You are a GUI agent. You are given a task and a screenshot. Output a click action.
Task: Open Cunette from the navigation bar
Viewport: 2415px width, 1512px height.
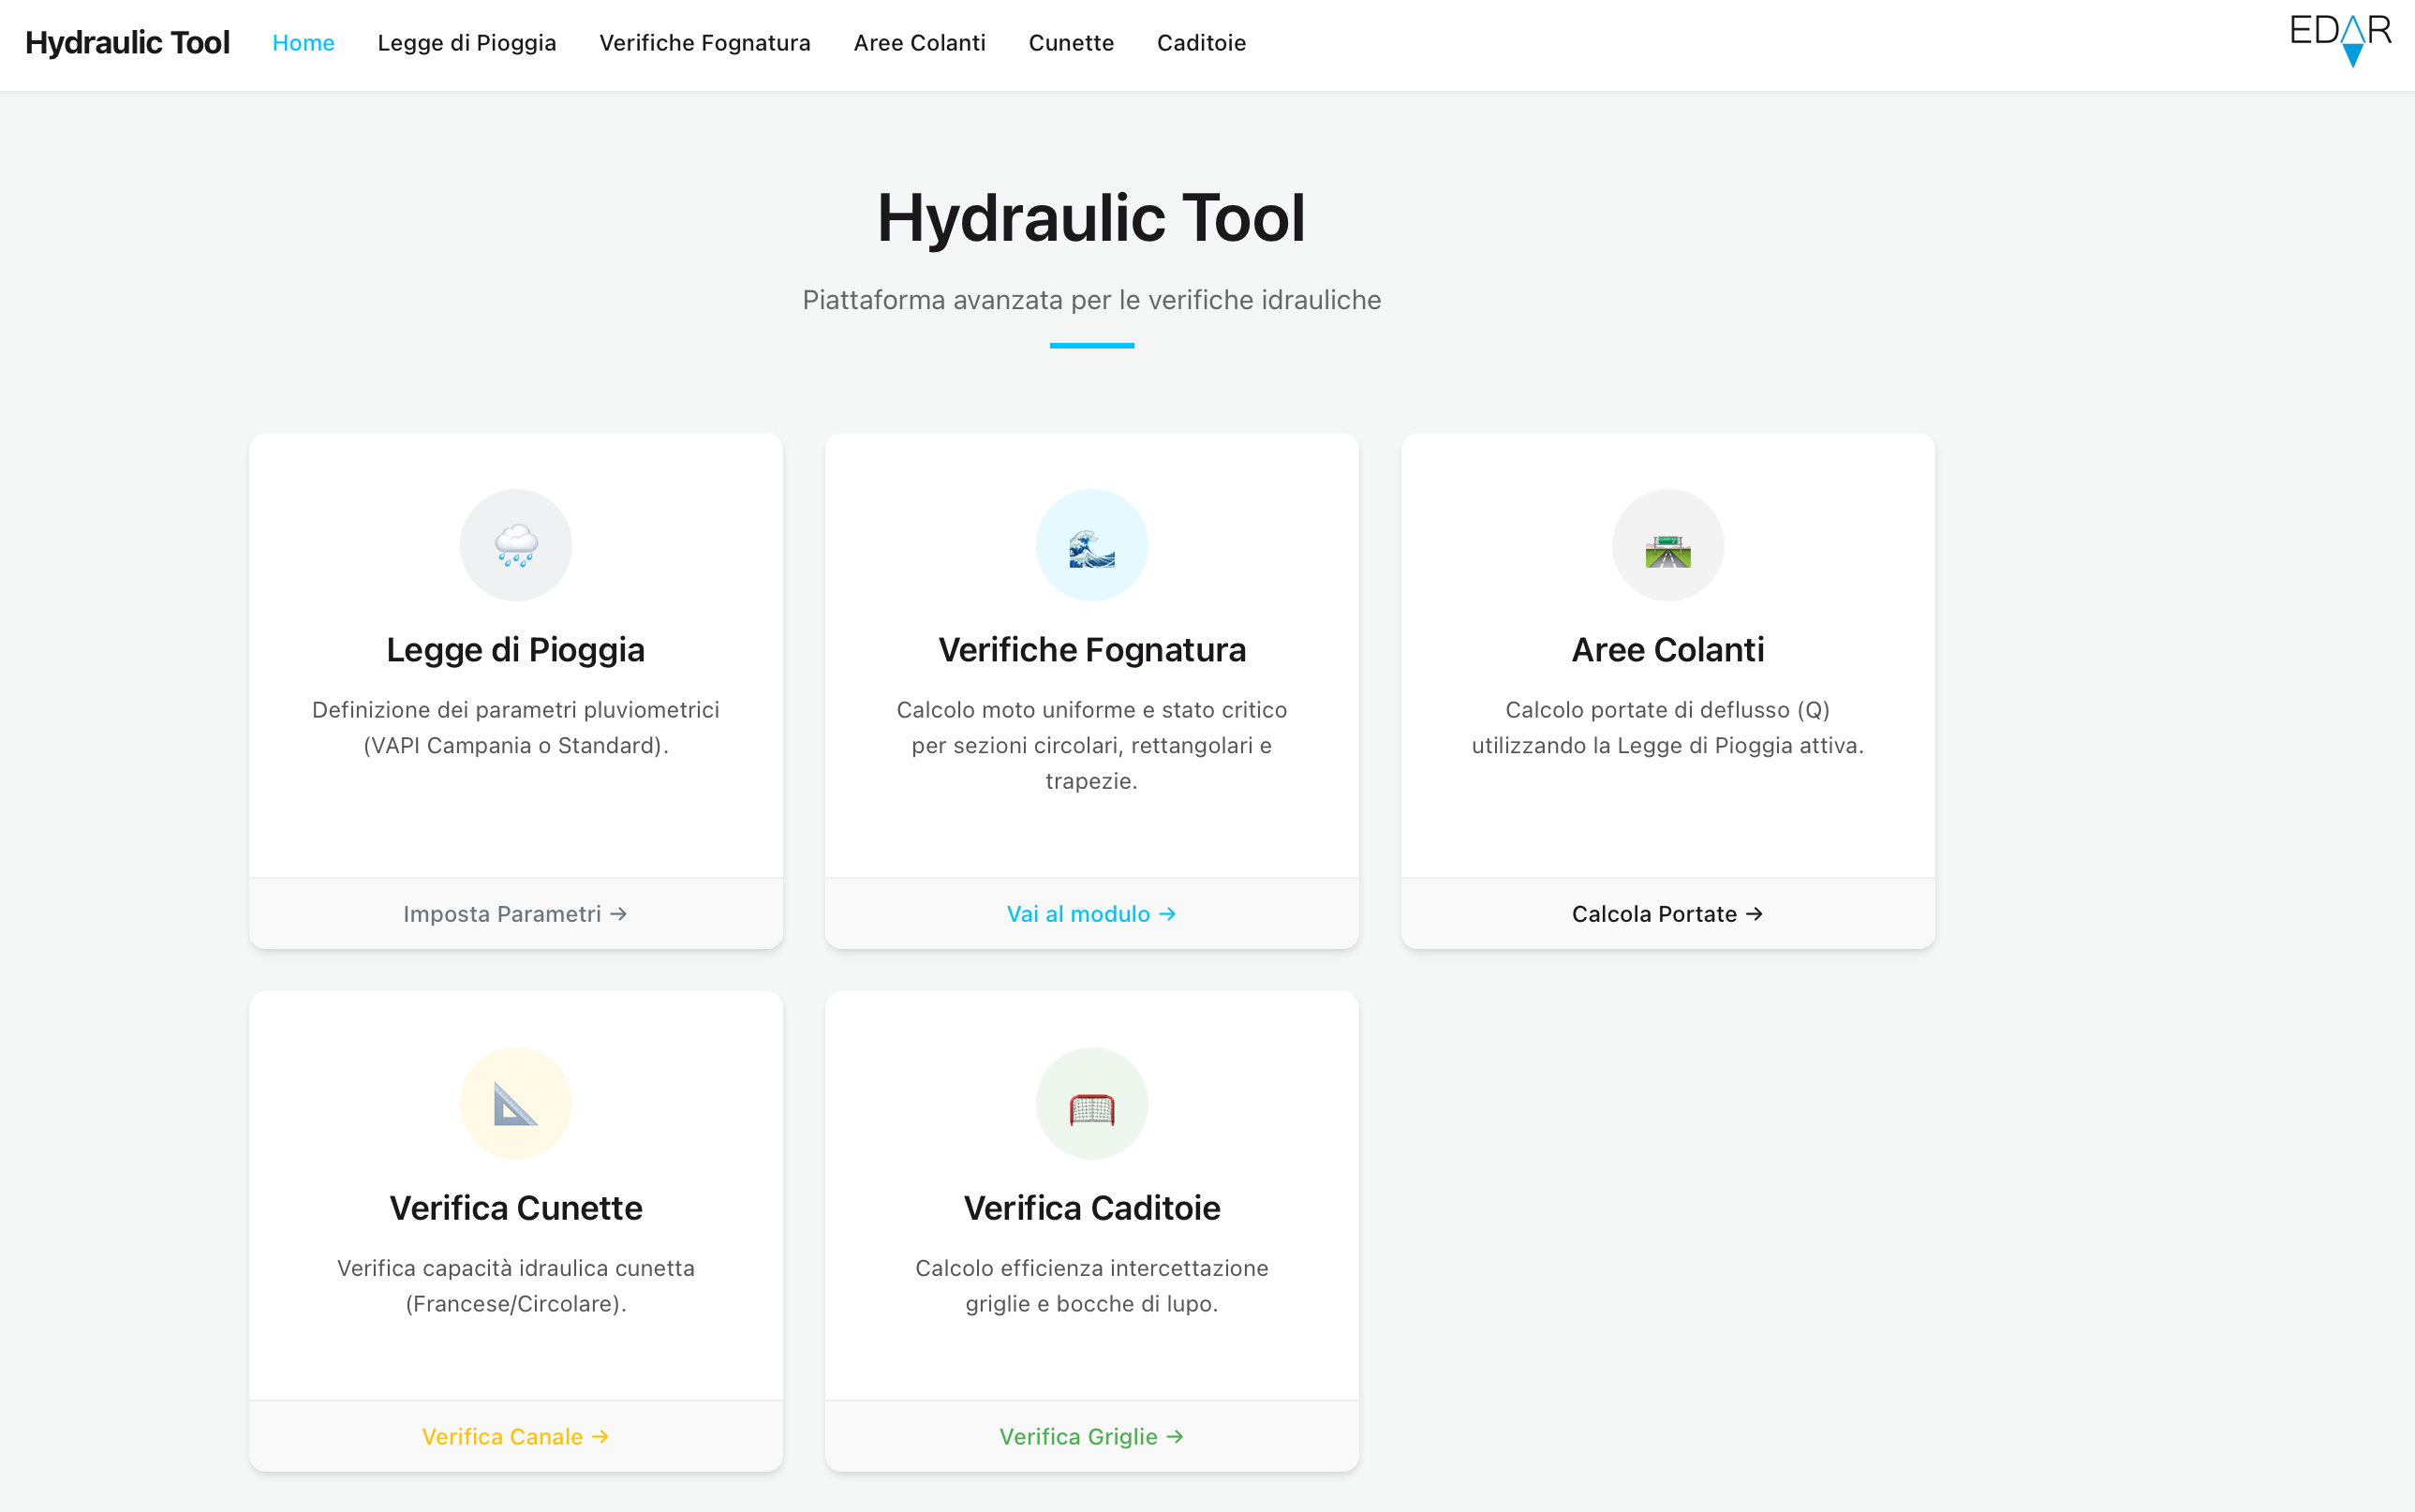click(1071, 43)
